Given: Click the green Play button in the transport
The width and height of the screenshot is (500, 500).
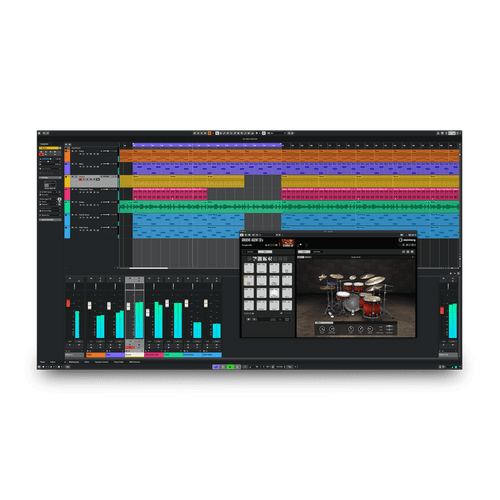Looking at the screenshot, I should click(x=230, y=367).
